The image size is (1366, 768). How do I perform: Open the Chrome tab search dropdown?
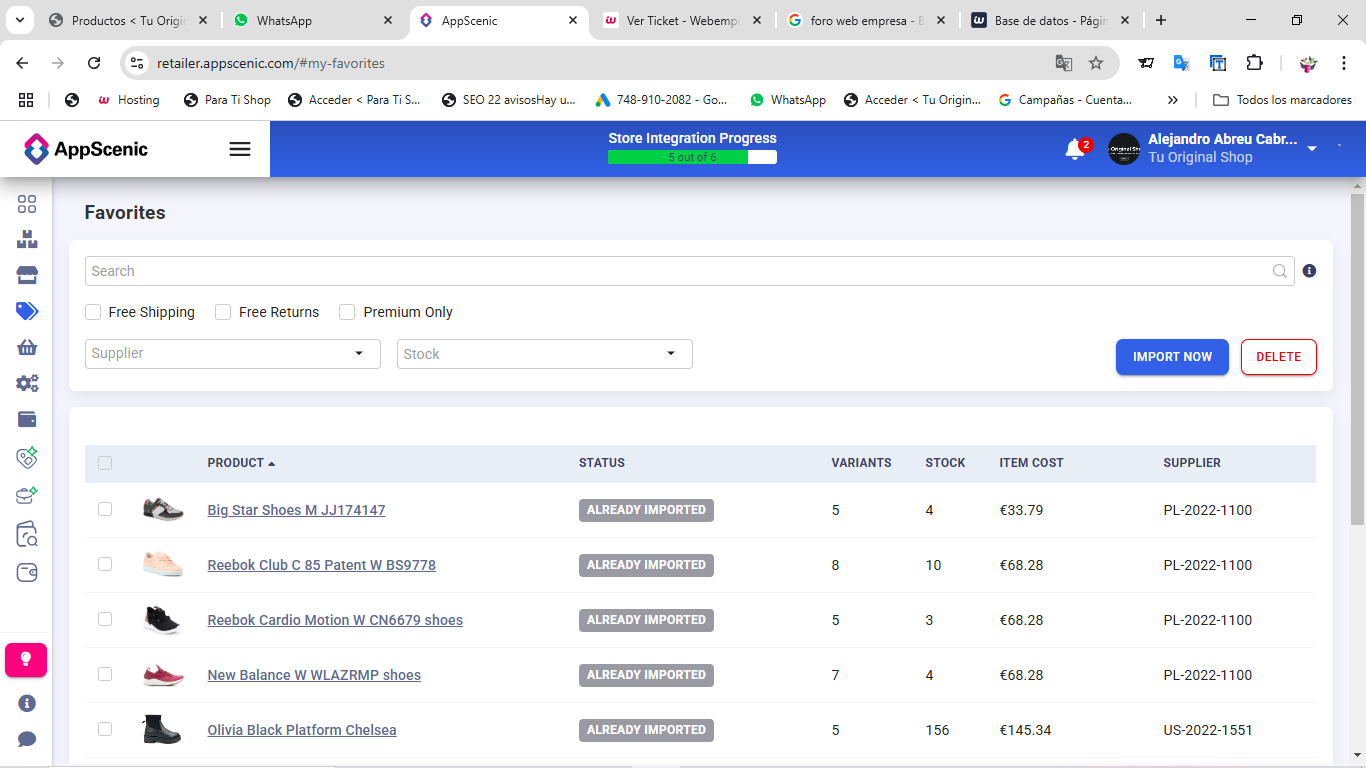[21, 20]
